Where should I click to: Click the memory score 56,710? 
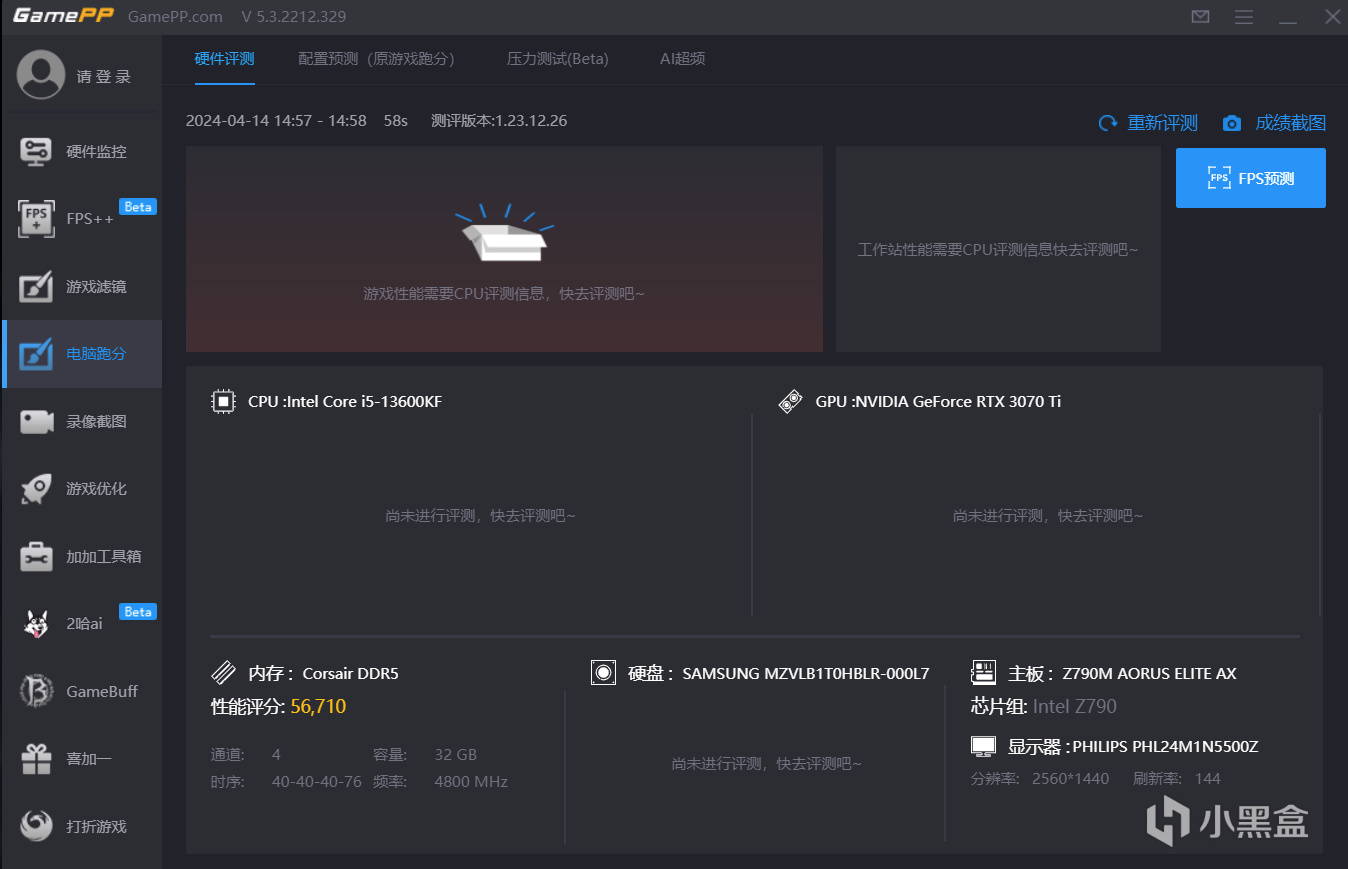(318, 707)
